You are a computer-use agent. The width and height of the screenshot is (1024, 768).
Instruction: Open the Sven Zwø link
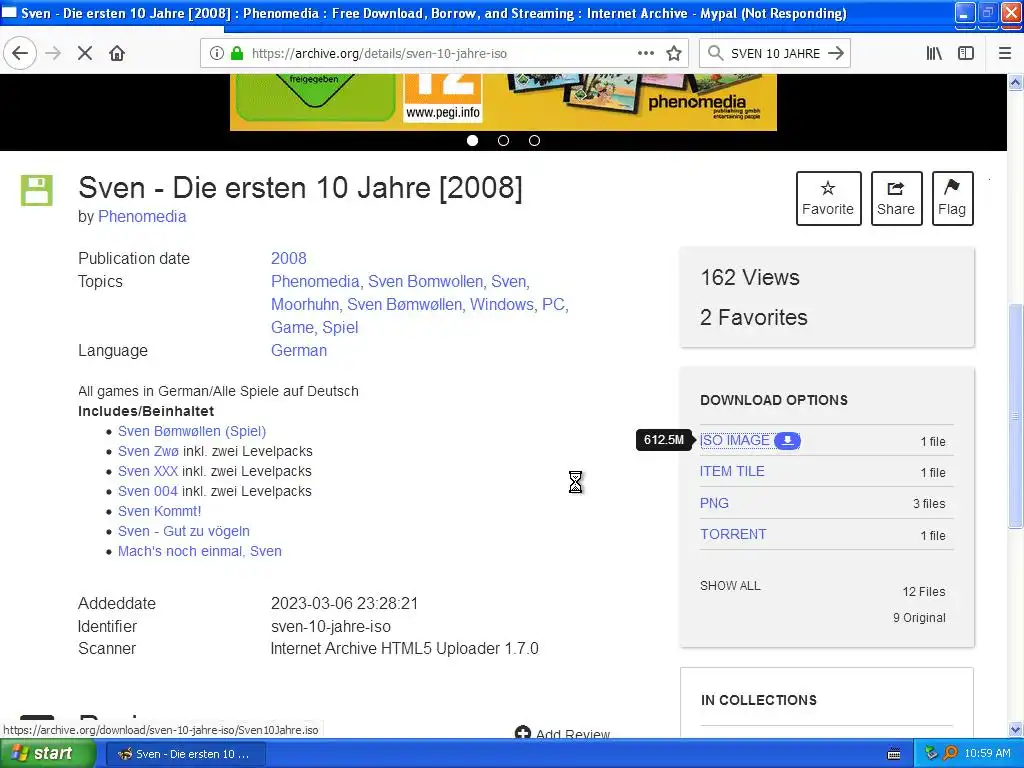click(x=148, y=451)
